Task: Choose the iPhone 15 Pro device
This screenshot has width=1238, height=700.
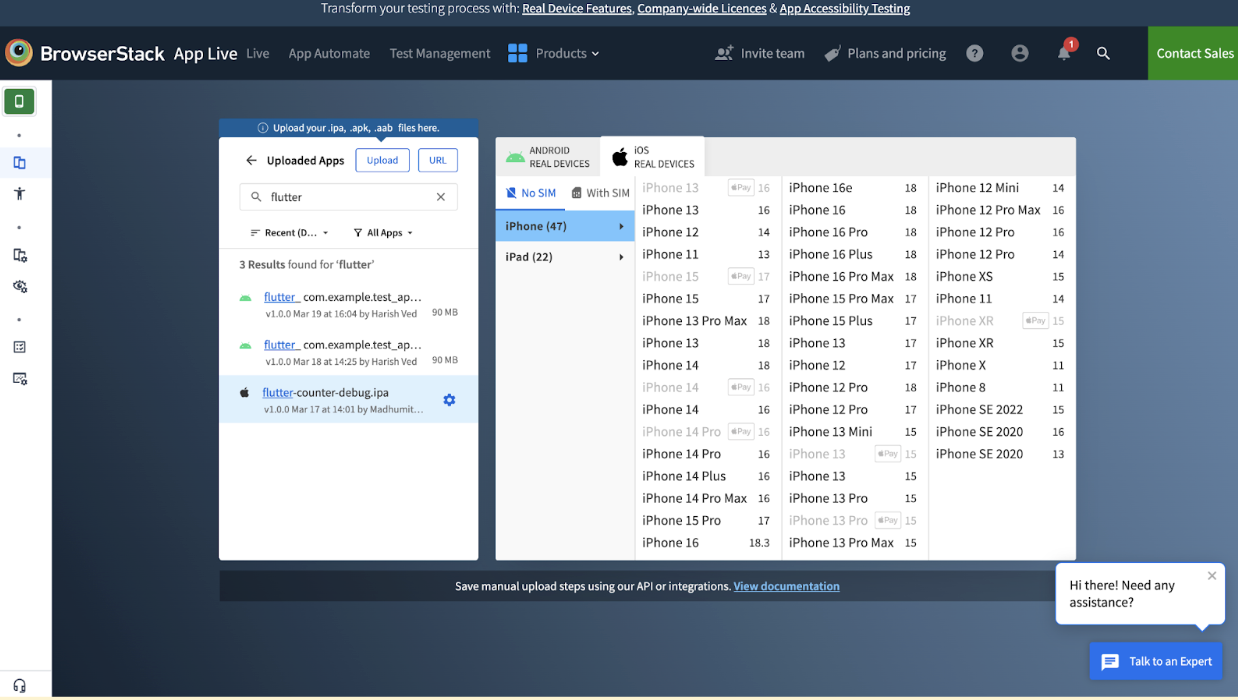Action: [x=707, y=520]
